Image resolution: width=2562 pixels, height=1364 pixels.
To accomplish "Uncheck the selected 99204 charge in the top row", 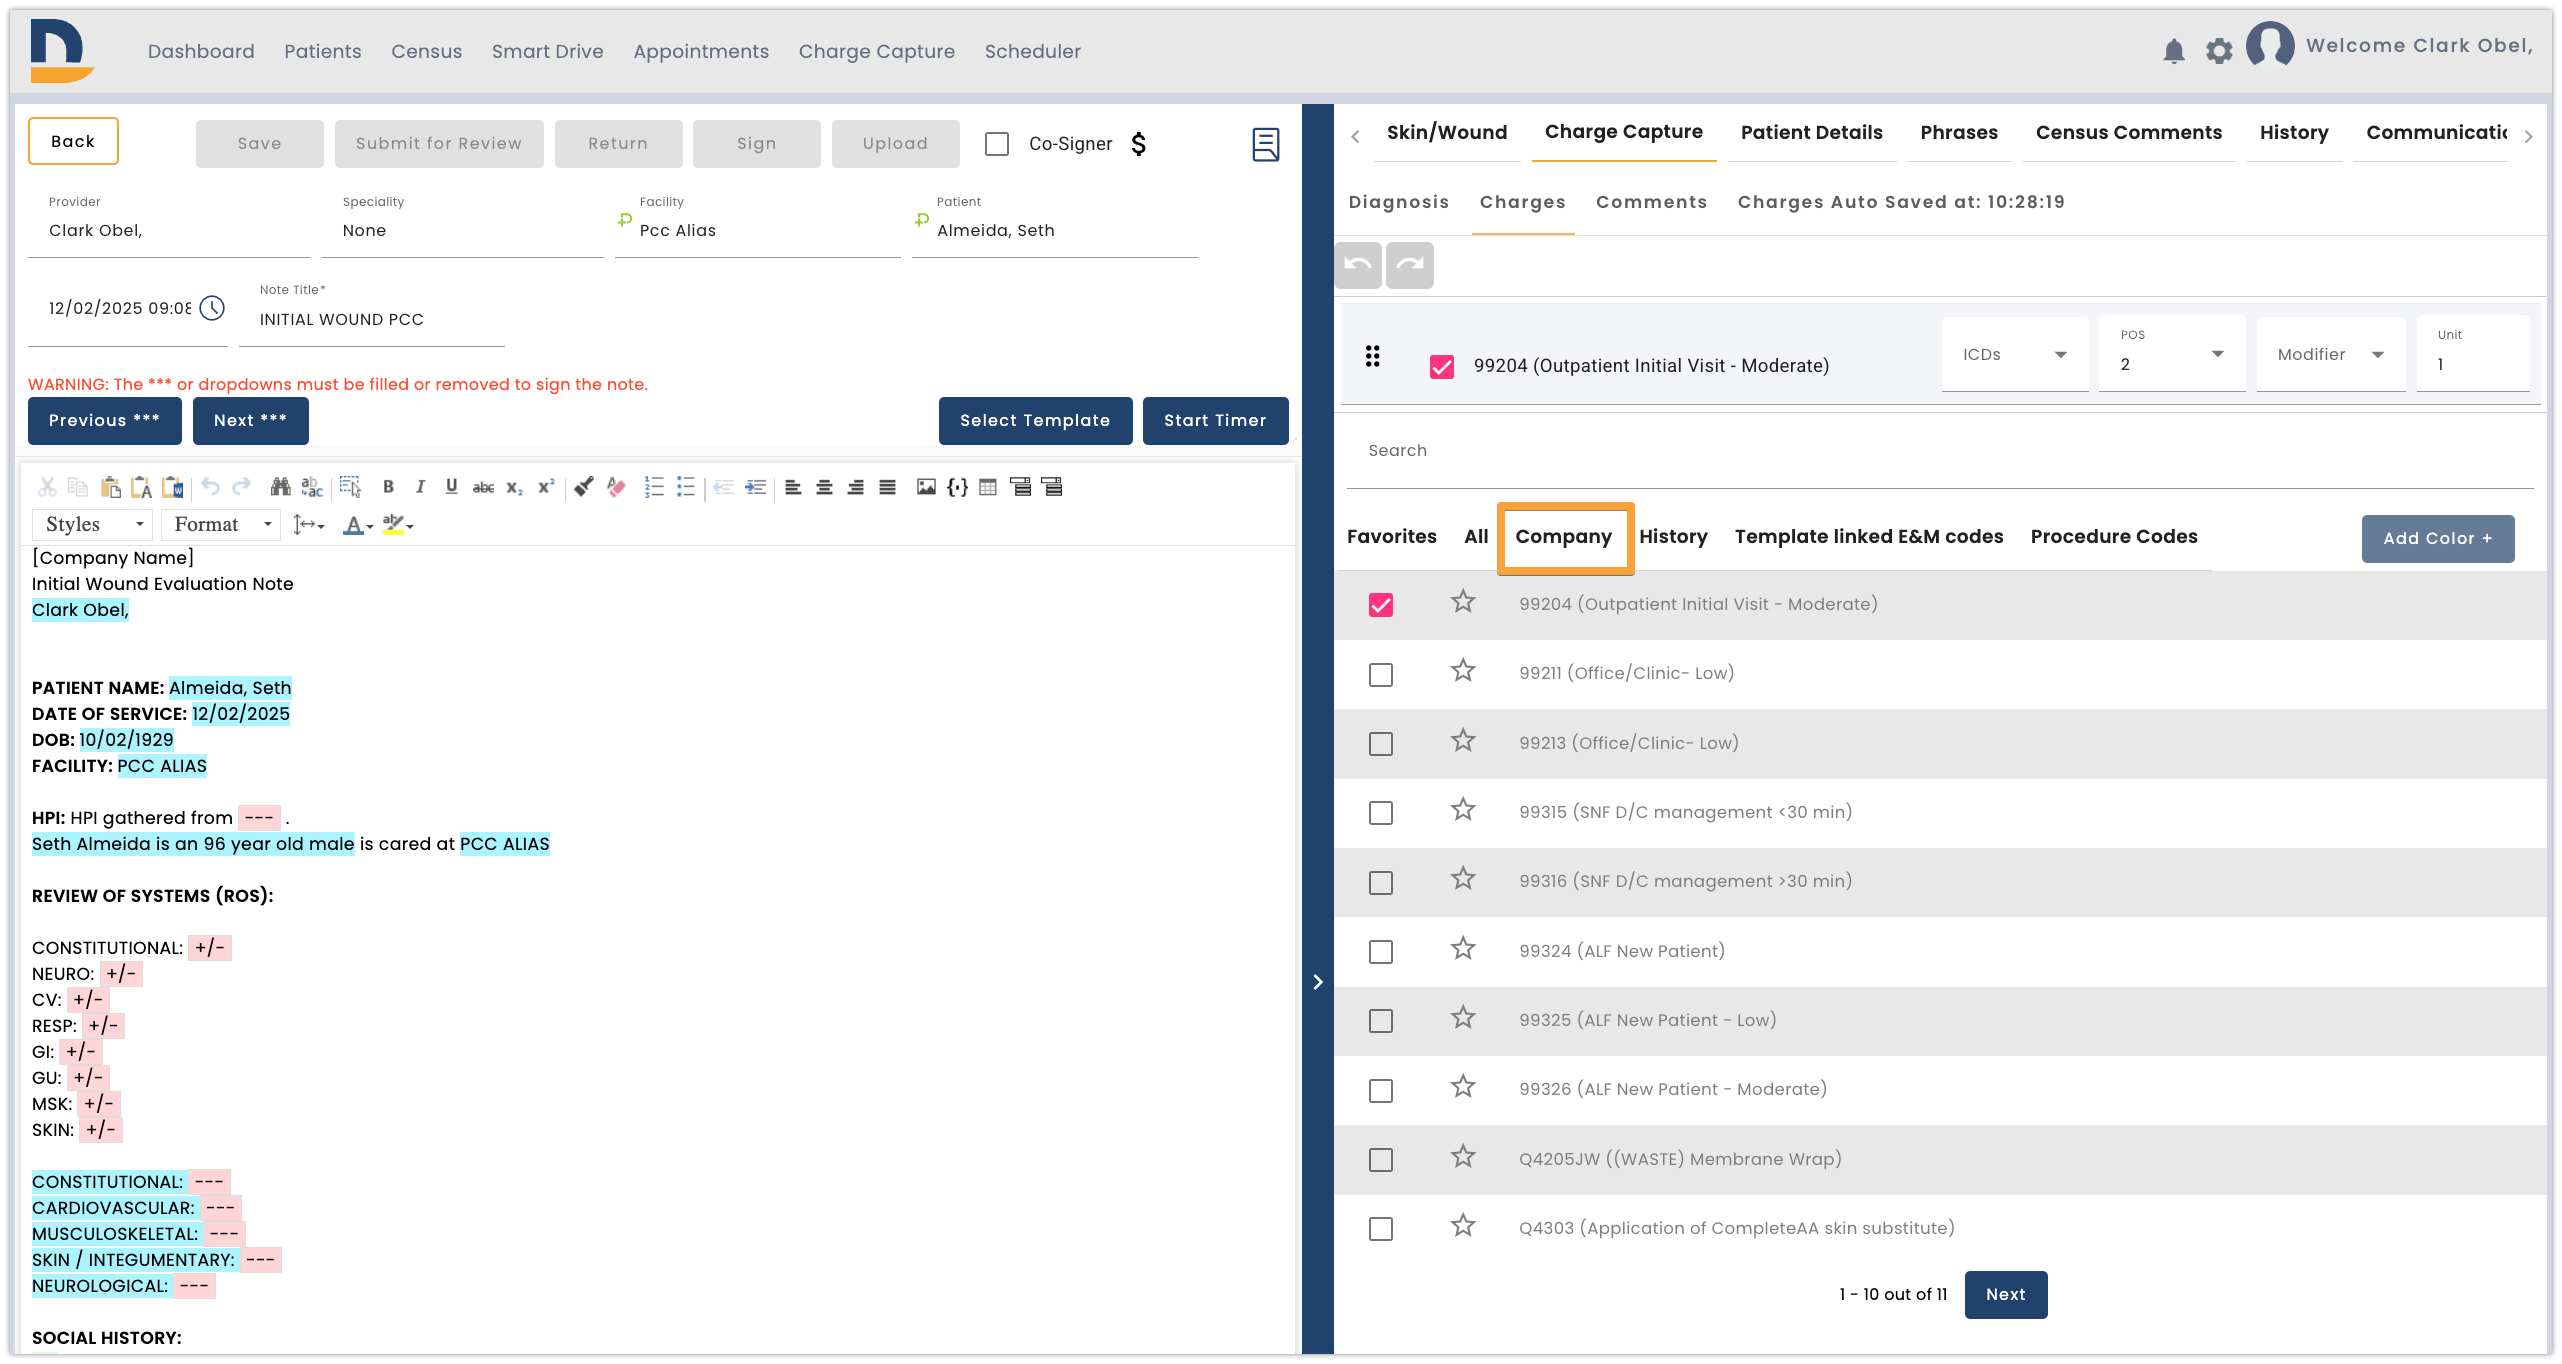I will coord(1442,367).
